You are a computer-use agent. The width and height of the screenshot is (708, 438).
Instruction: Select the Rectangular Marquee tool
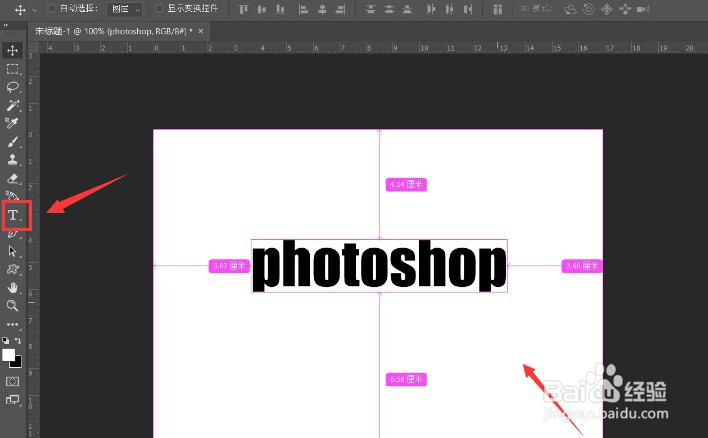click(x=12, y=69)
